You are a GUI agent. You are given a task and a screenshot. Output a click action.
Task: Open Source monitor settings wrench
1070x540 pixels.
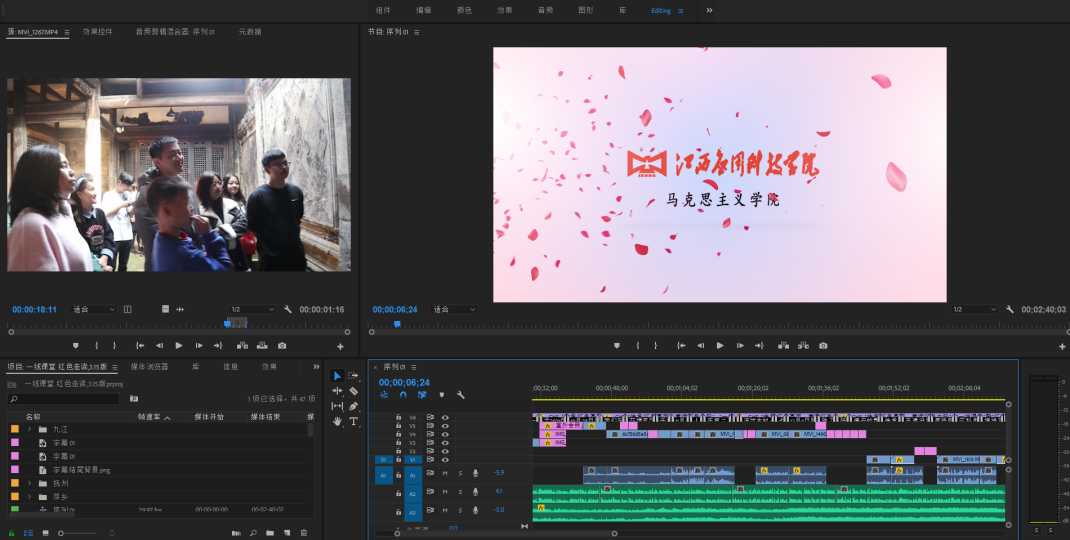click(287, 309)
